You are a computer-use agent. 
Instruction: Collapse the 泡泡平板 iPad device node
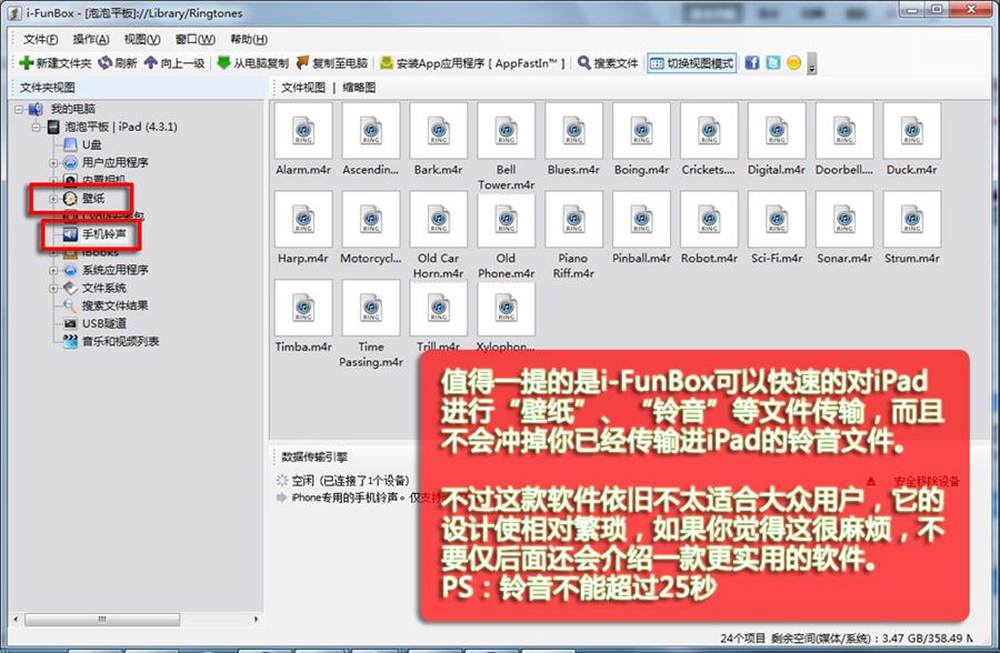coord(36,127)
